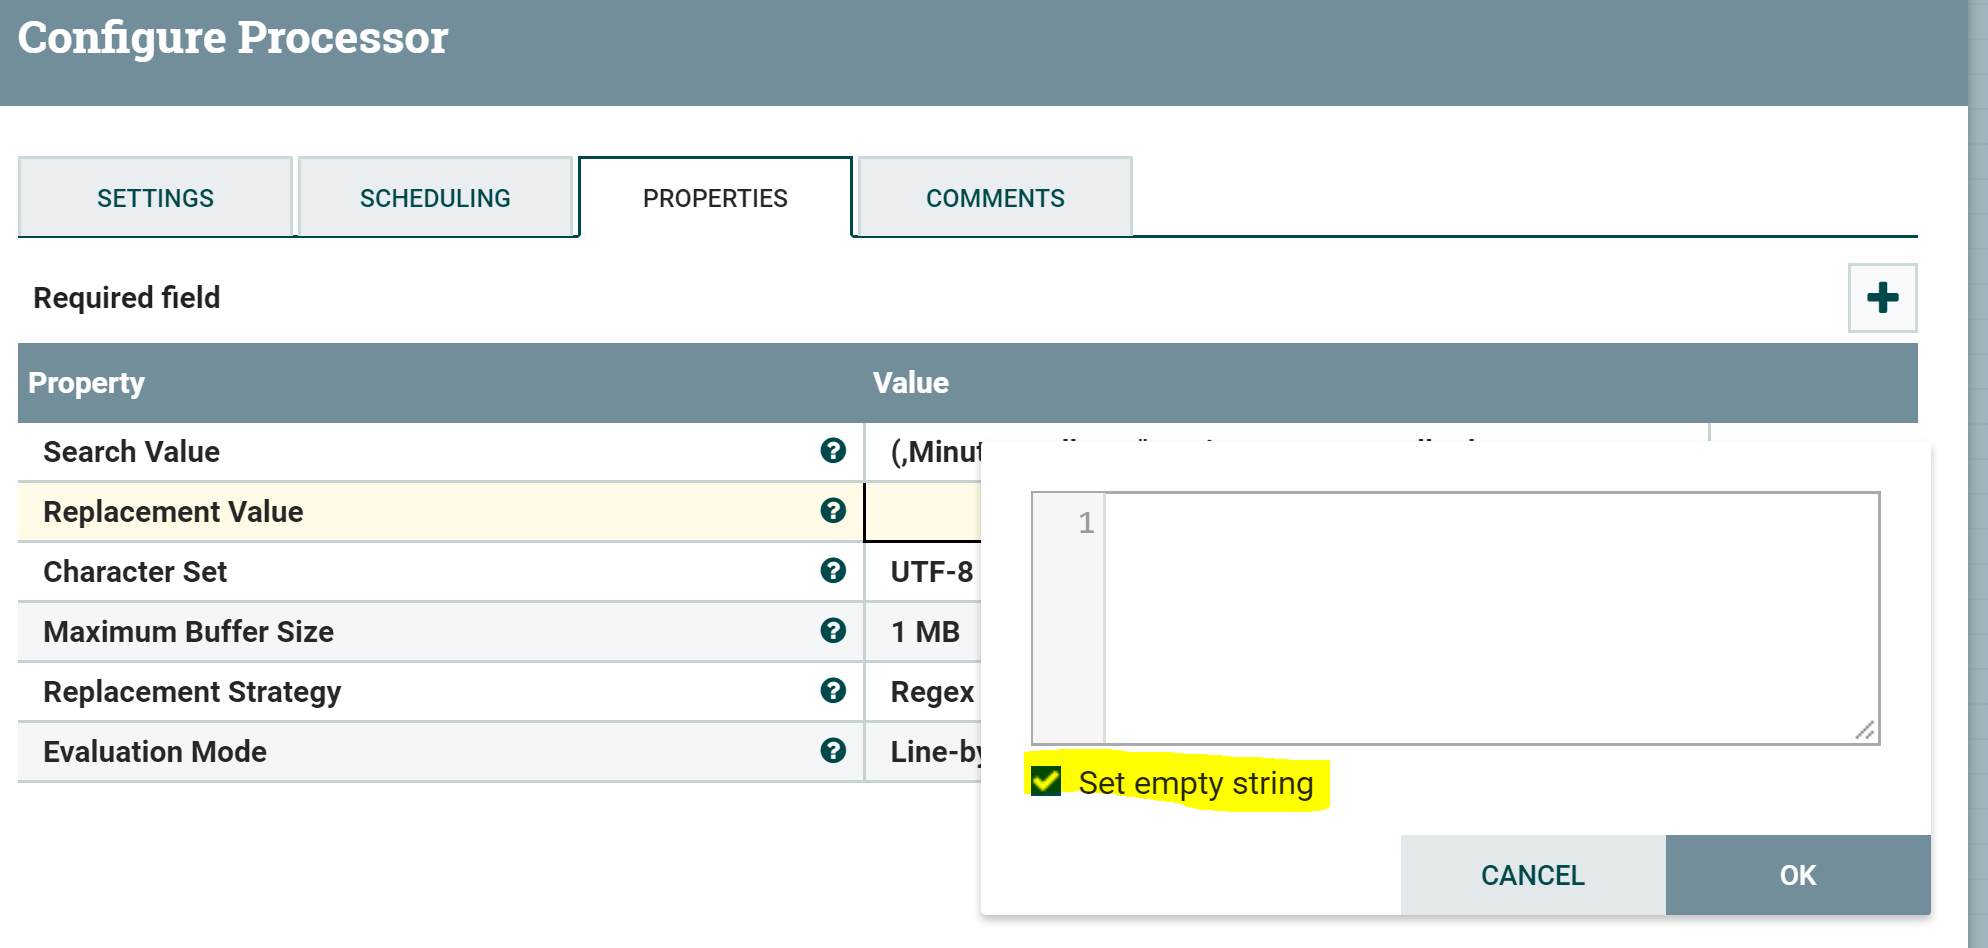Viewport: 1988px width, 948px height.
Task: Open help for Search Value property
Action: tap(833, 452)
